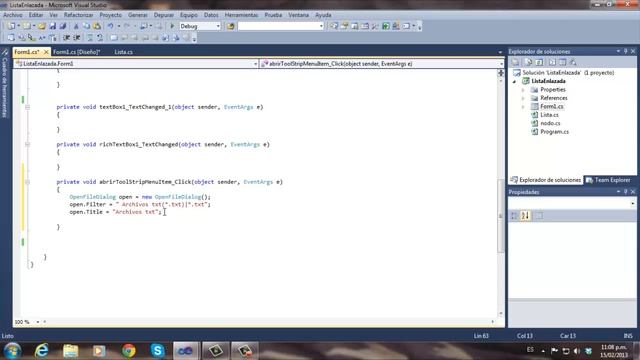Expand the References folder node
The width and height of the screenshot is (640, 360).
tap(523, 98)
